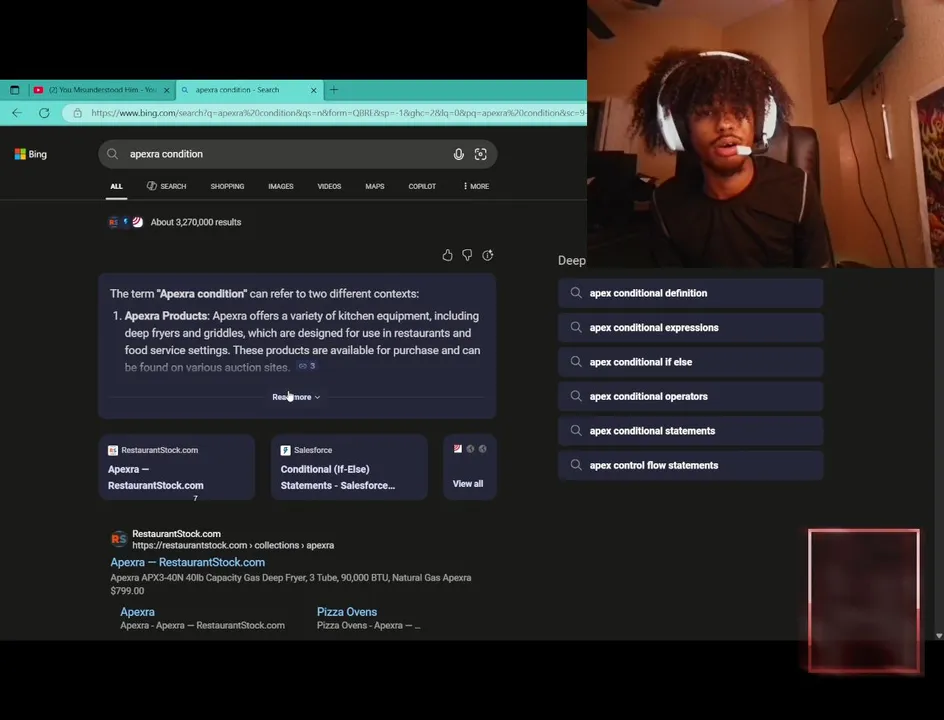Screen dimensions: 944x720
Task: Open the MAPS tab
Action: [374, 187]
